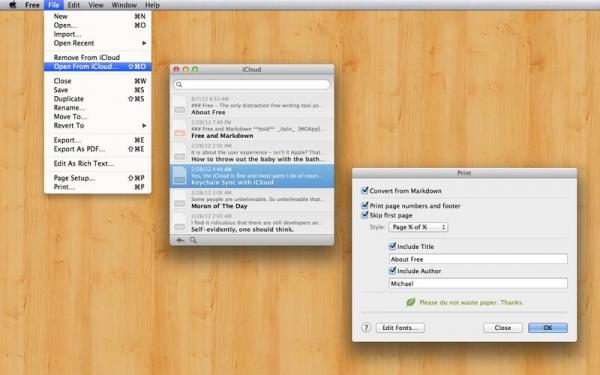Click search icon in iCloud window footer

[193, 240]
